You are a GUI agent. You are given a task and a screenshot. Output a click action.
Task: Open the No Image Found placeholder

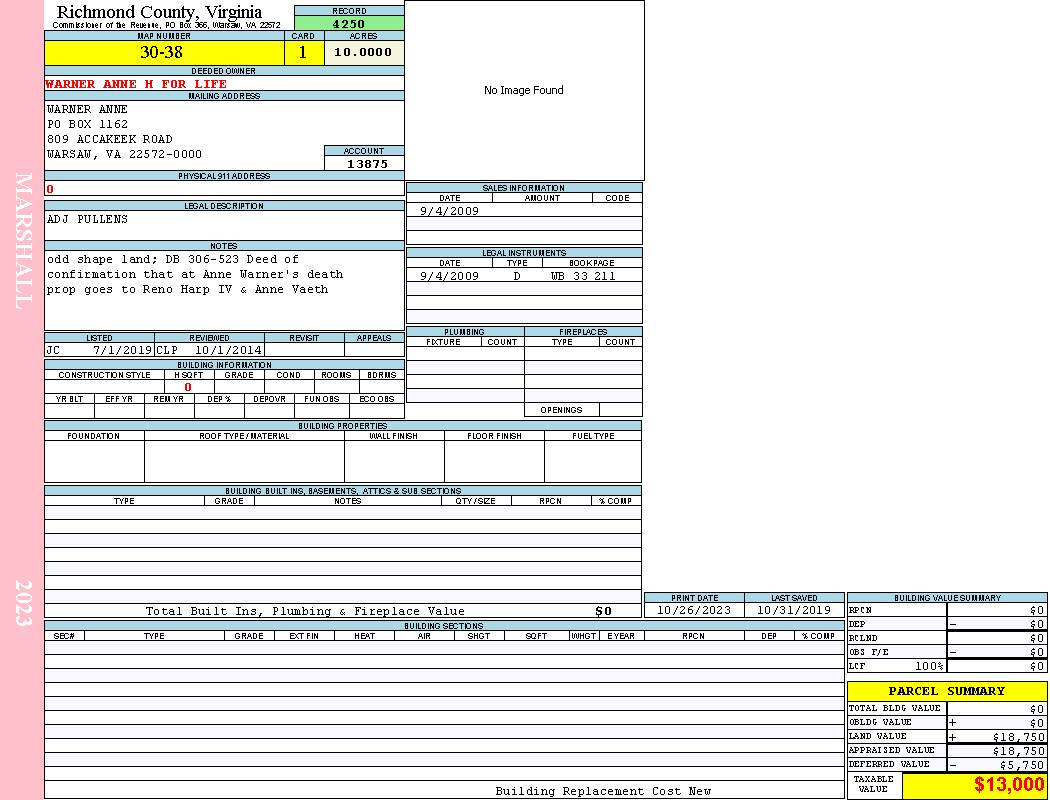[x=524, y=90]
